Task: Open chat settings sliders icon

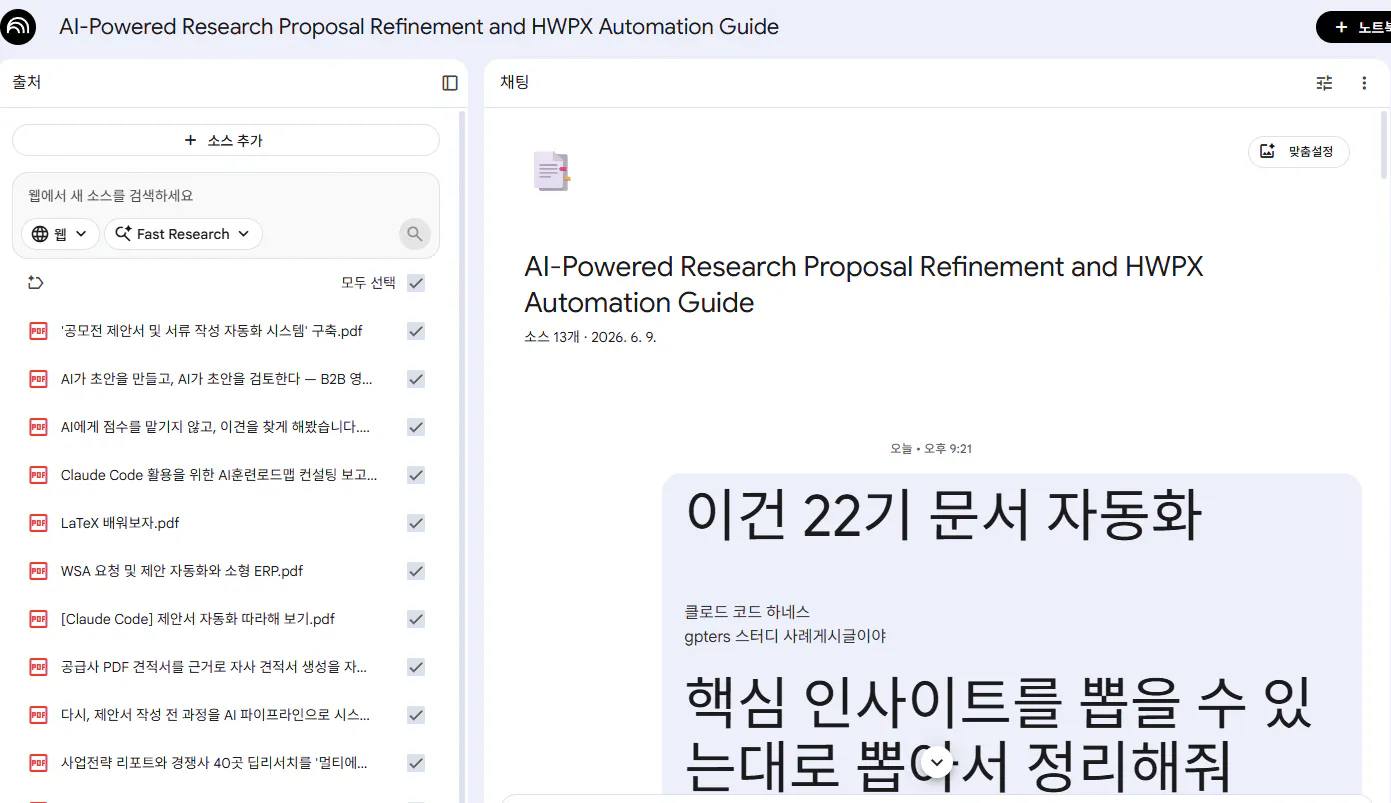Action: click(1324, 83)
